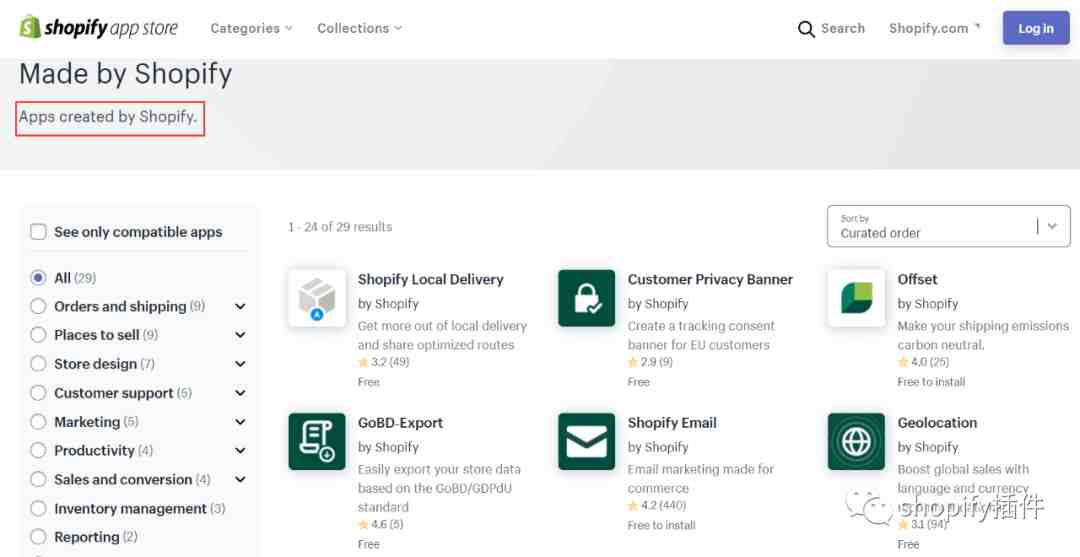Open Customer Privacy Banner title link
The image size is (1080, 557).
pos(710,280)
